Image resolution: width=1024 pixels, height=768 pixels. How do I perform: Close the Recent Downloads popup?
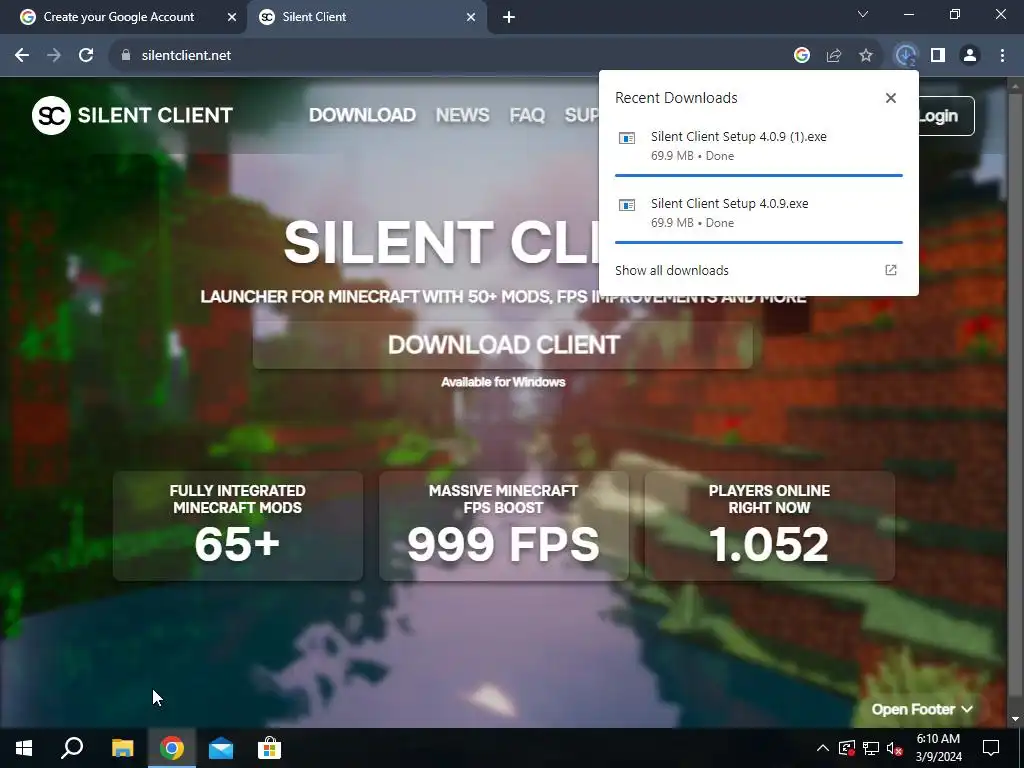coord(891,98)
